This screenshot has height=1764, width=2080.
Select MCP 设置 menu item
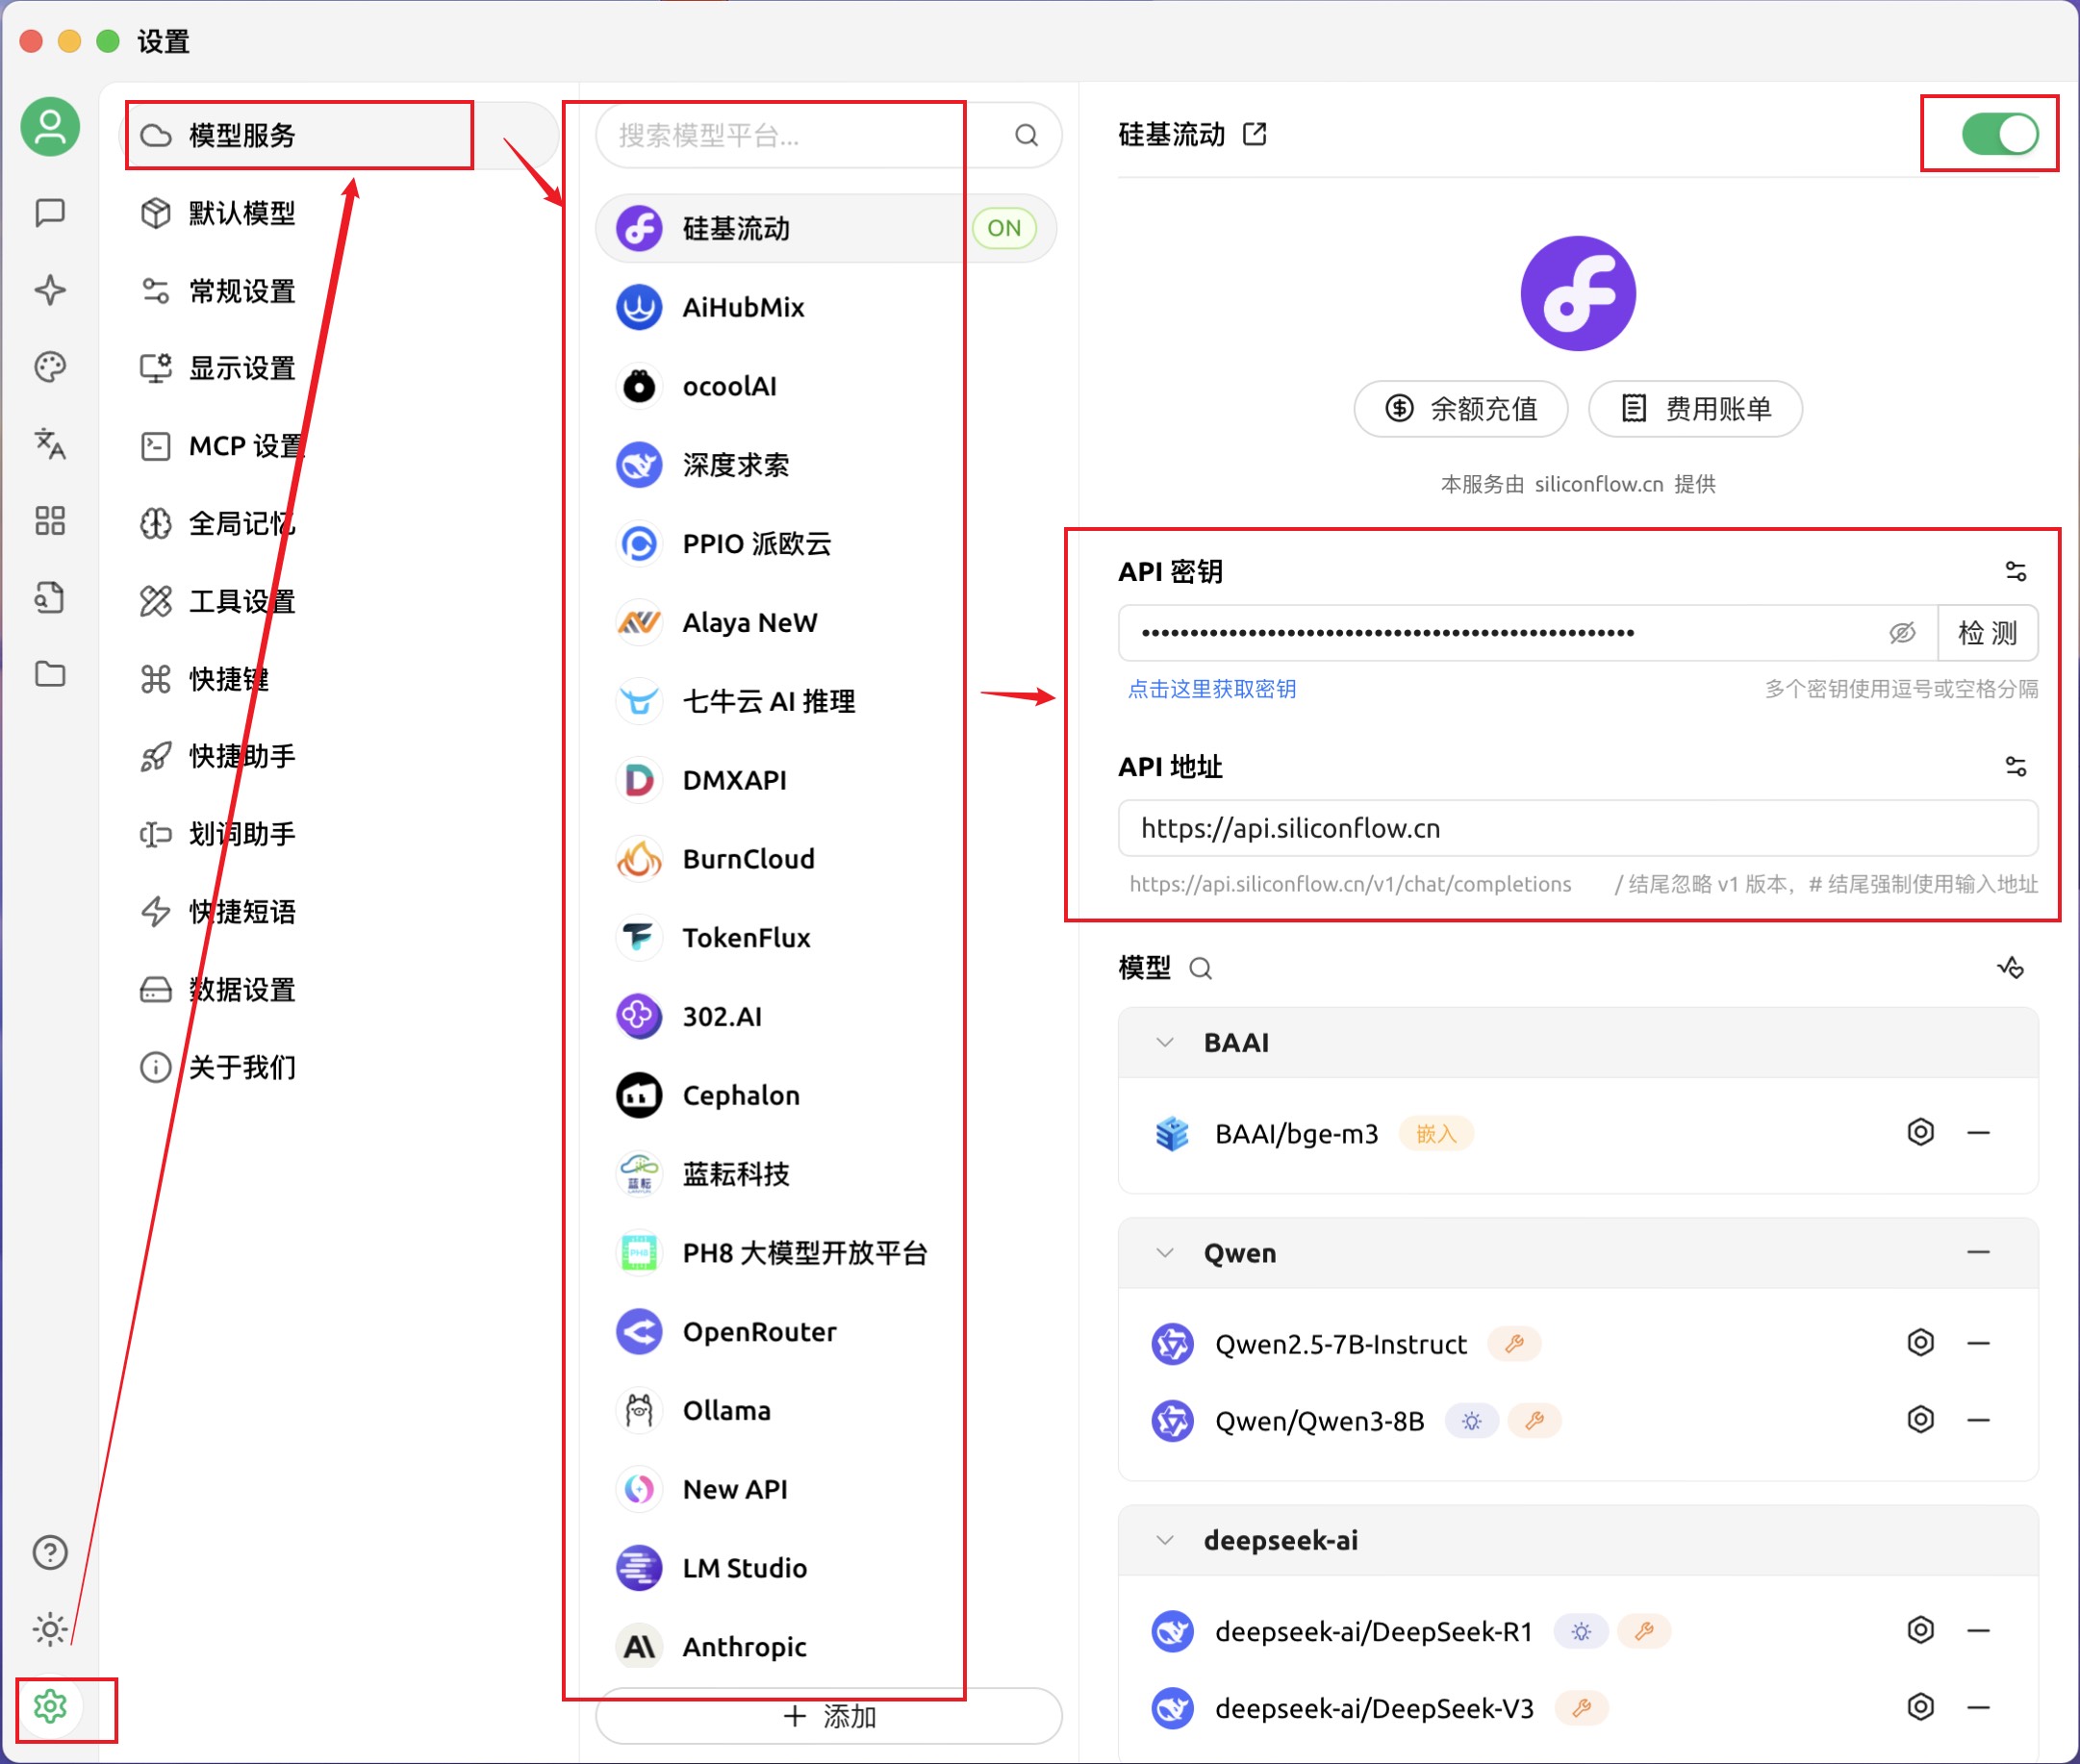coord(338,446)
